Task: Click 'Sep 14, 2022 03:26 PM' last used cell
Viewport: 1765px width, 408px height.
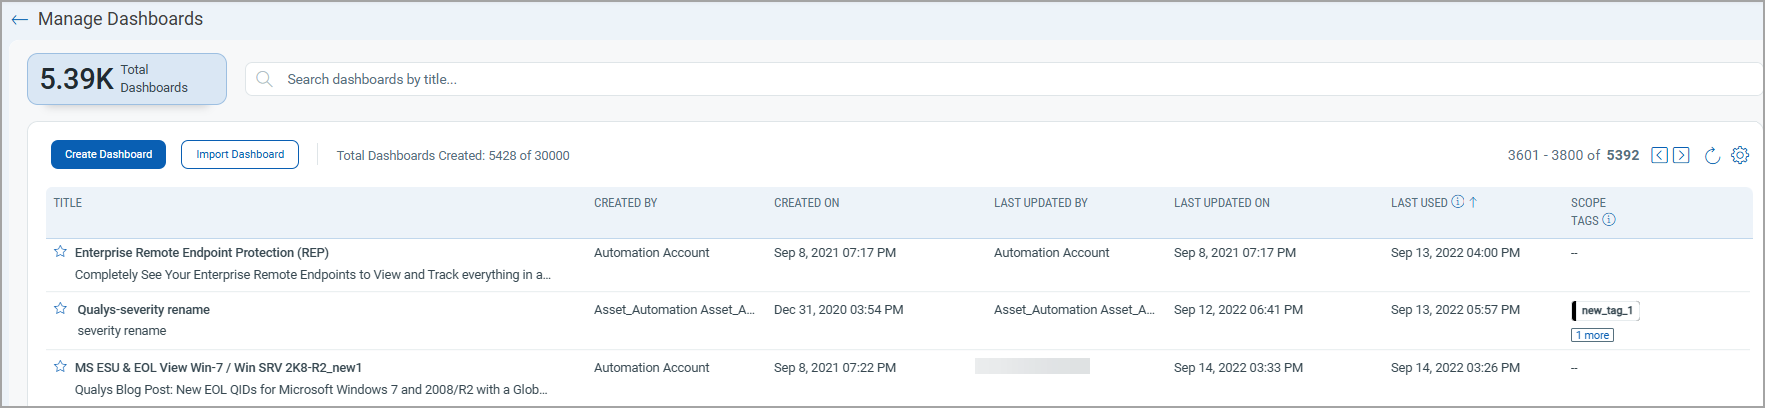Action: pyautogui.click(x=1455, y=368)
